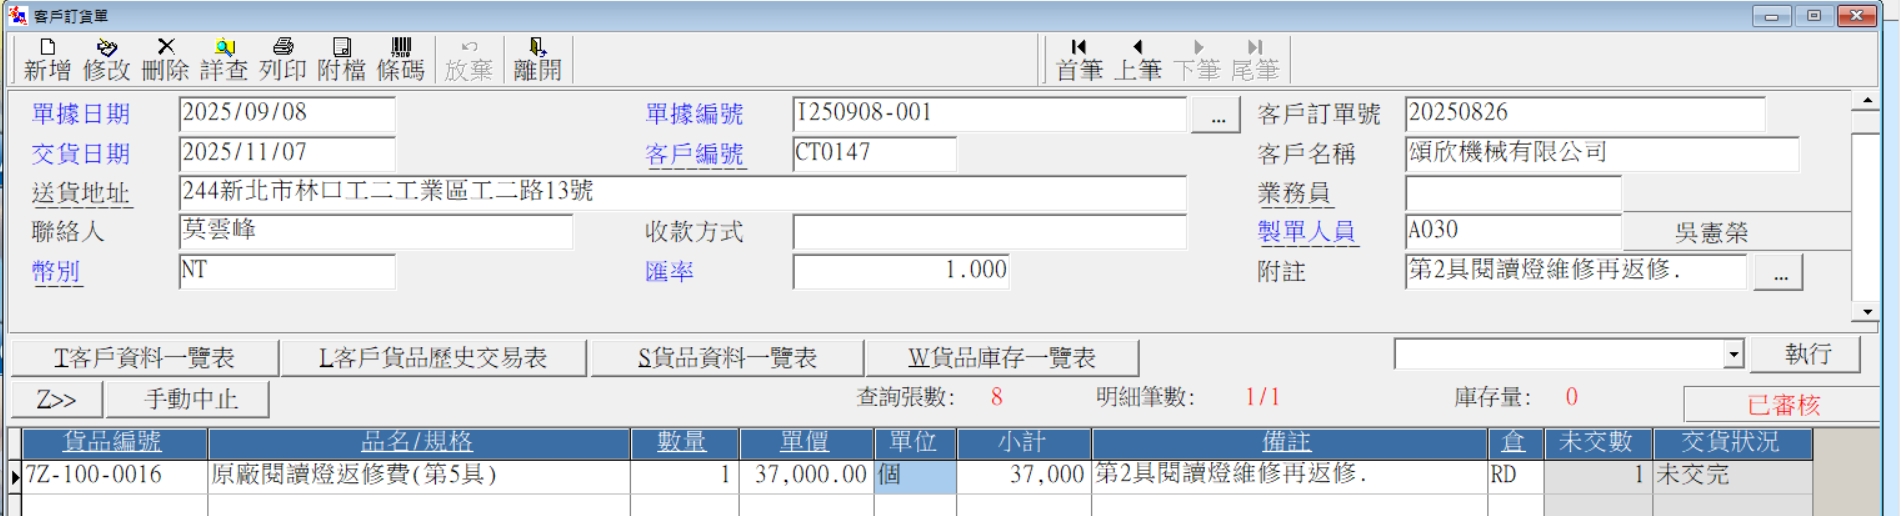Viewport: 1901px width, 516px height.
Task: Exit using the 離開 toolbar icon
Action: click(x=537, y=59)
